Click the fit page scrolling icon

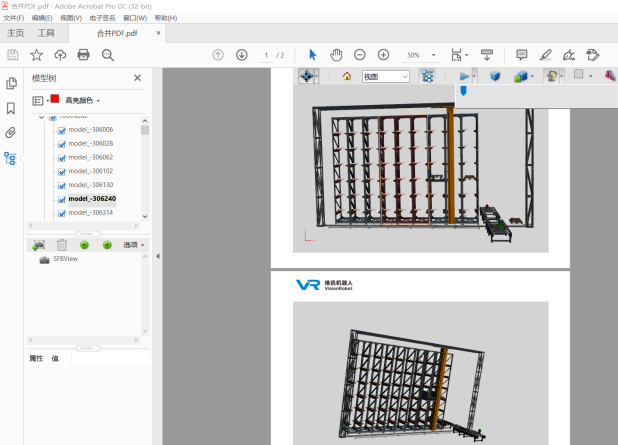click(x=456, y=55)
